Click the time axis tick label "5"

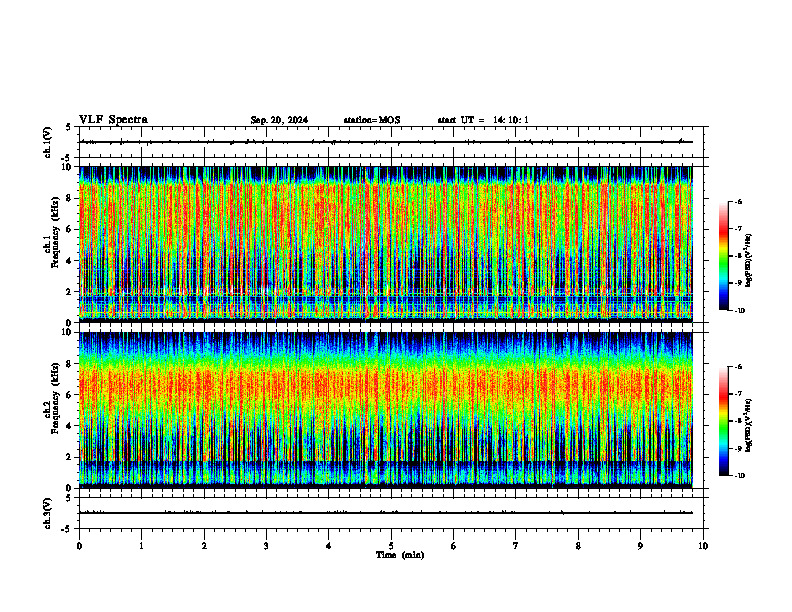point(391,546)
